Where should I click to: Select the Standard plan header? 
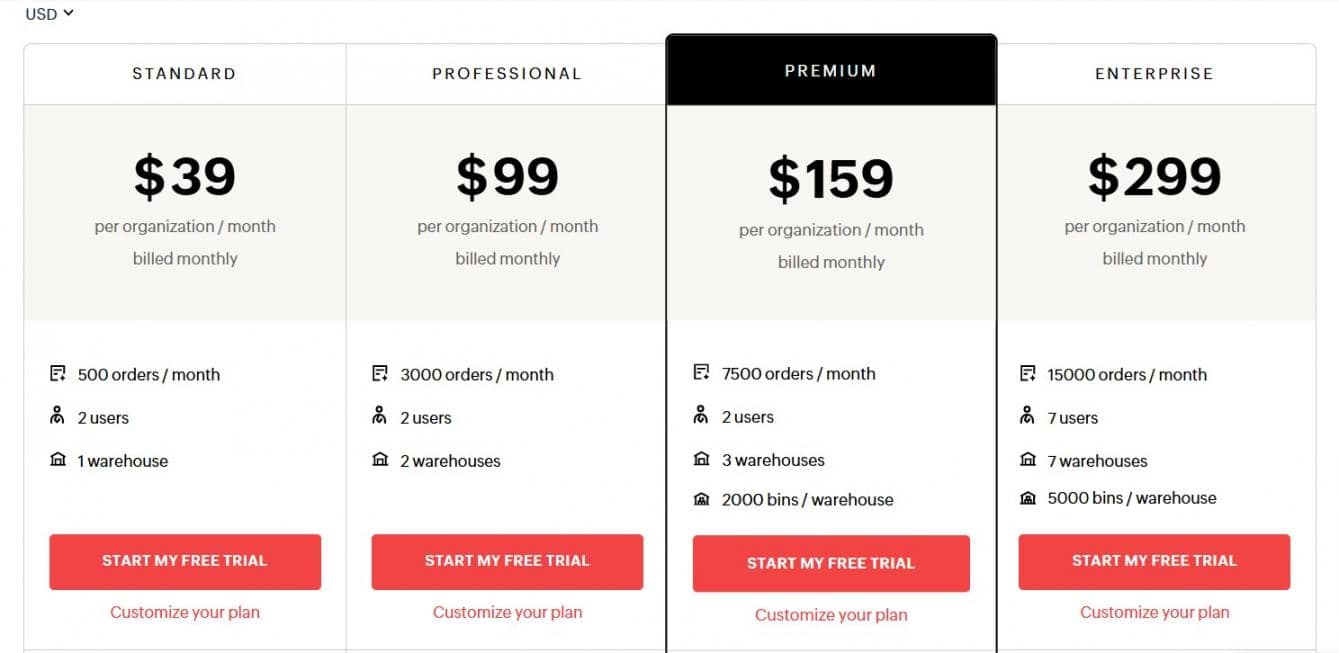coord(184,74)
